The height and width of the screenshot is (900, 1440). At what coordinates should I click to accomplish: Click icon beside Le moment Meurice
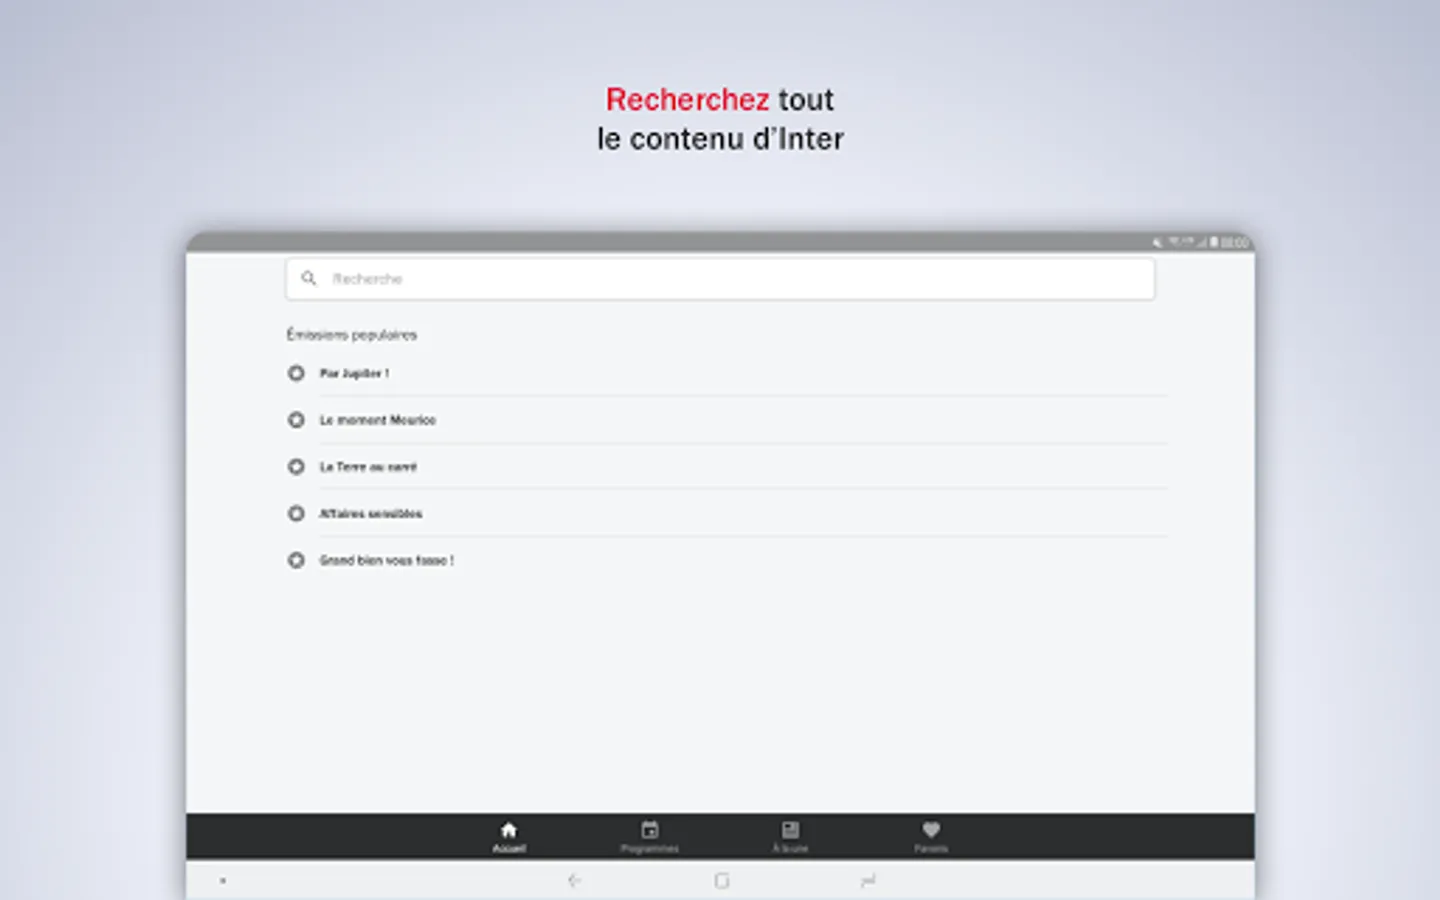[296, 420]
